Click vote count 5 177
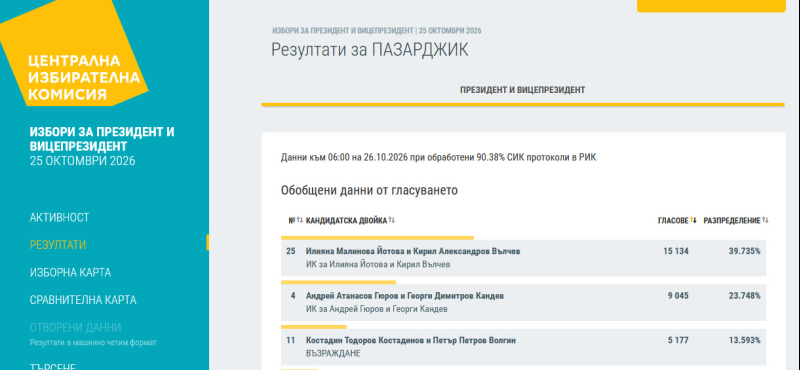The height and width of the screenshot is (370, 800). pyautogui.click(x=678, y=340)
